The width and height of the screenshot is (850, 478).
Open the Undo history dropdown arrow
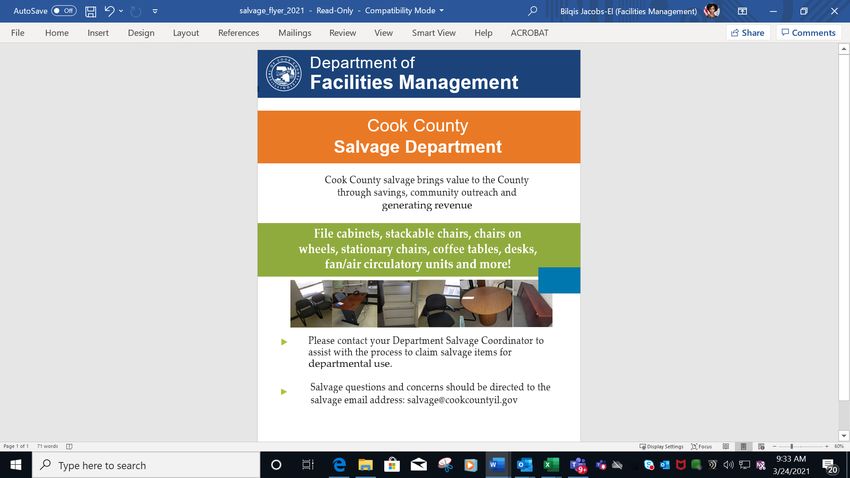tap(121, 11)
